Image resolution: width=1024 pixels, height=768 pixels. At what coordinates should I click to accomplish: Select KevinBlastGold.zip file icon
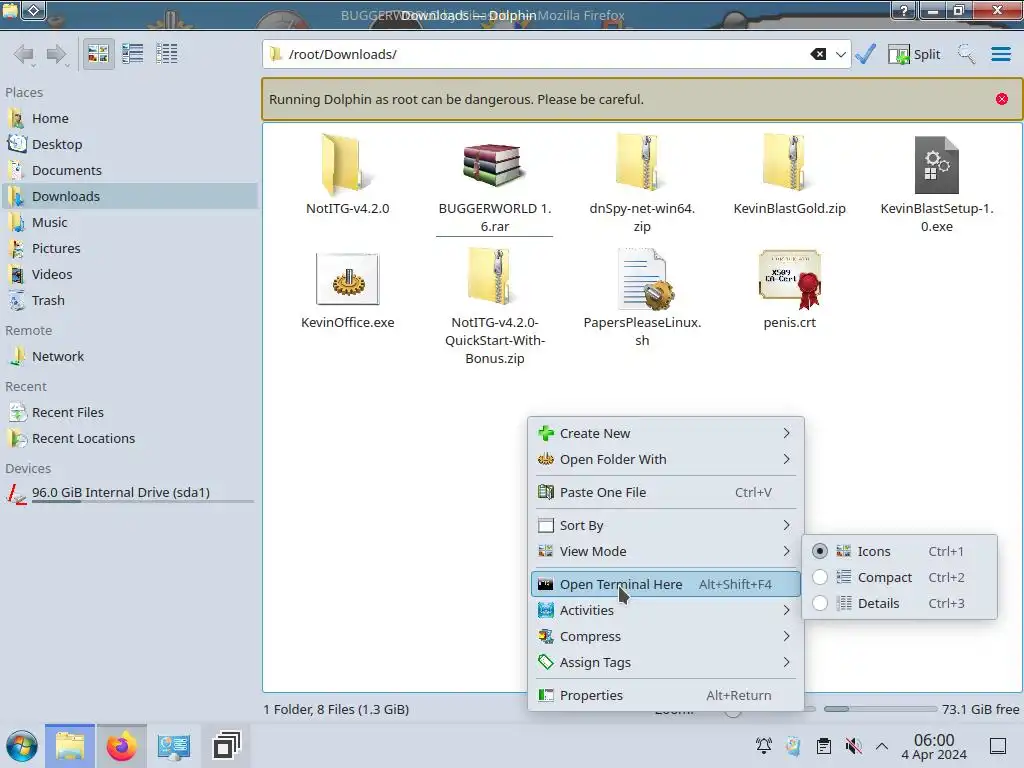click(x=789, y=163)
